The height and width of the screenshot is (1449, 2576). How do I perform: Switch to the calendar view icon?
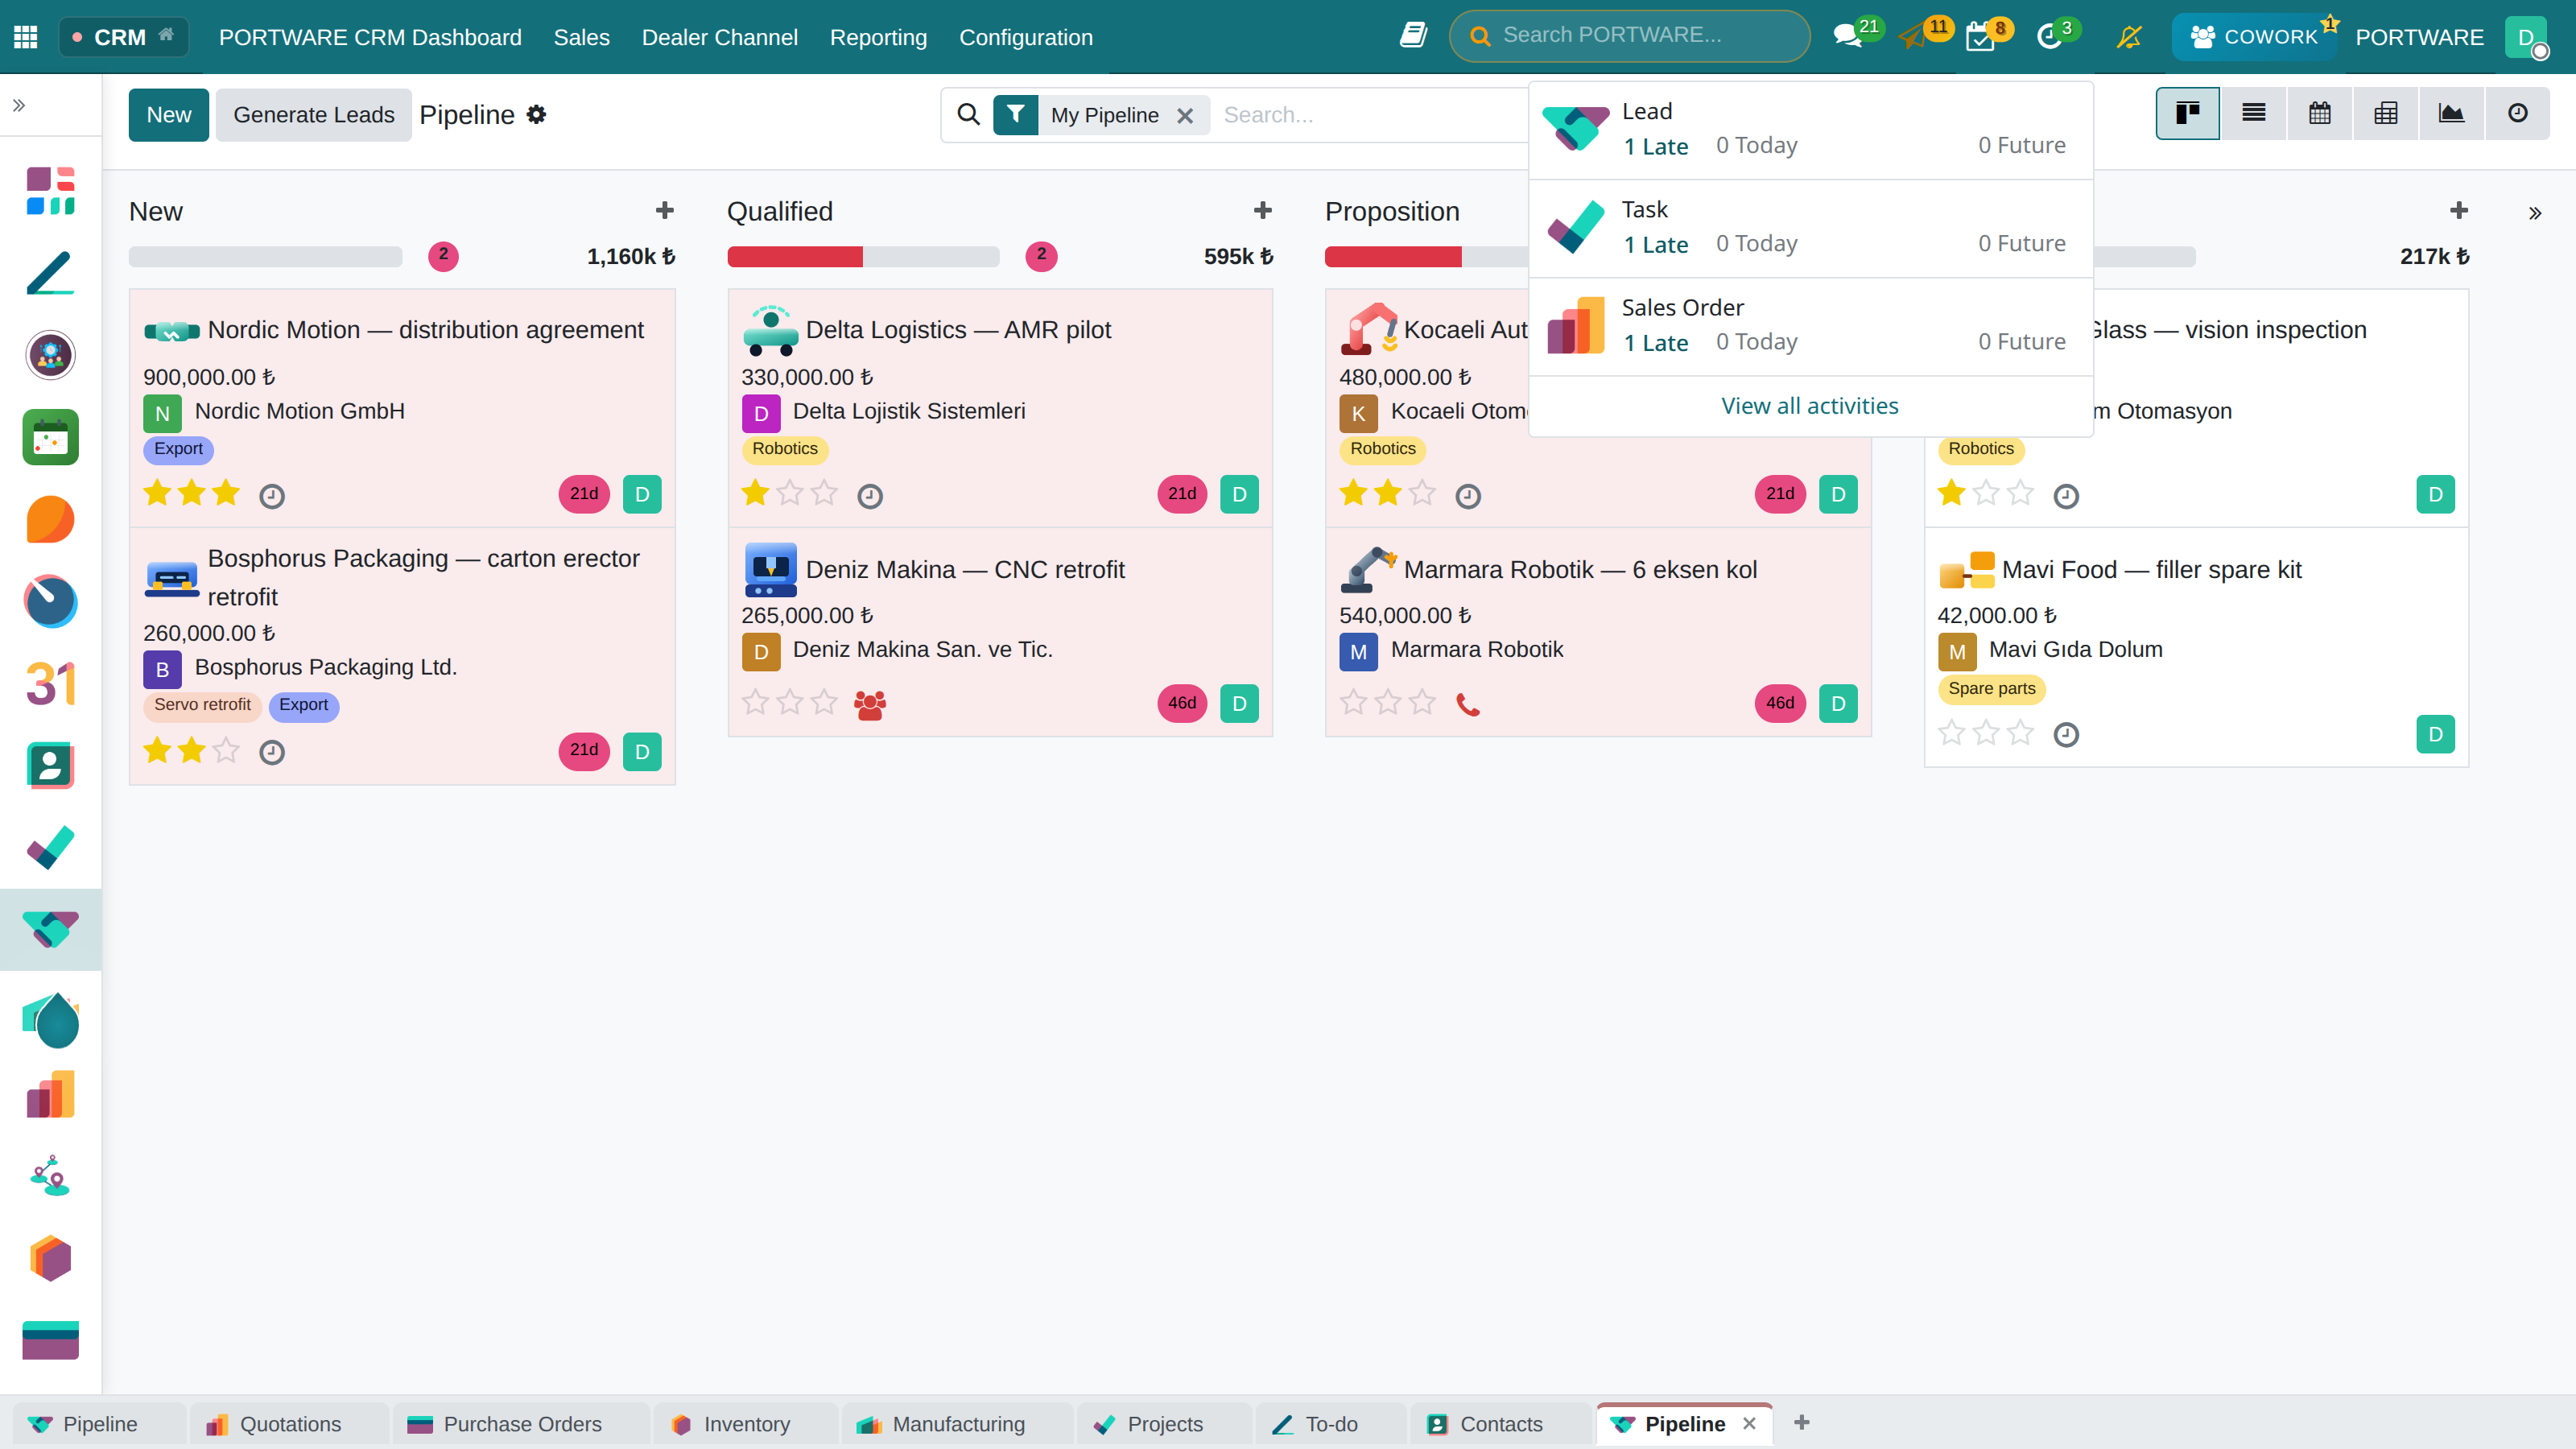pyautogui.click(x=2319, y=113)
